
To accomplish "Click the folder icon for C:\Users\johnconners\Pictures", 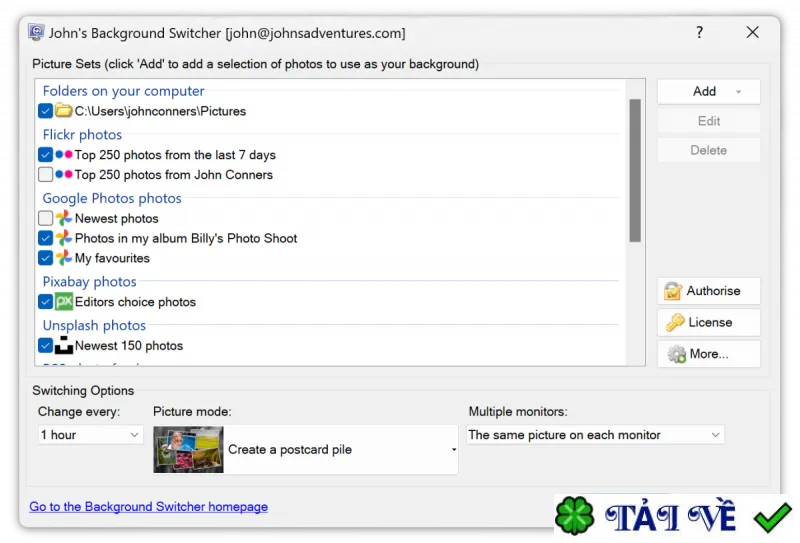I will click(63, 110).
